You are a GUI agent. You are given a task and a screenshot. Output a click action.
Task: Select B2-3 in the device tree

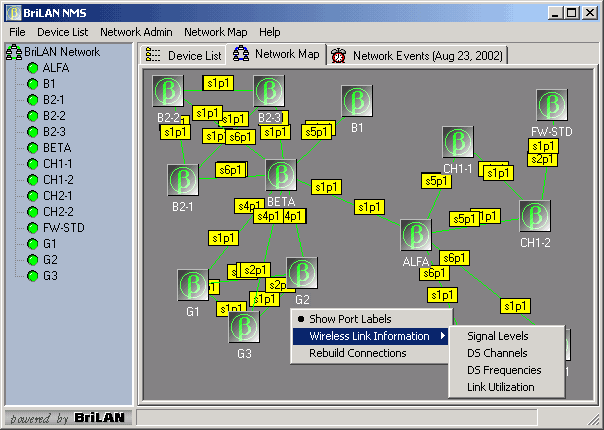[x=54, y=132]
